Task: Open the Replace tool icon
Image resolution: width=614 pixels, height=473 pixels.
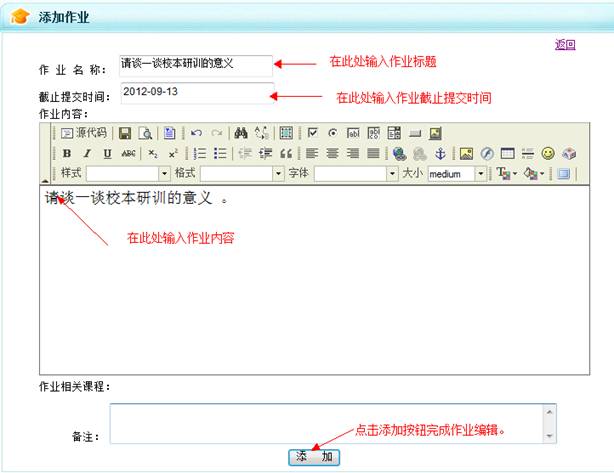Action: point(261,134)
